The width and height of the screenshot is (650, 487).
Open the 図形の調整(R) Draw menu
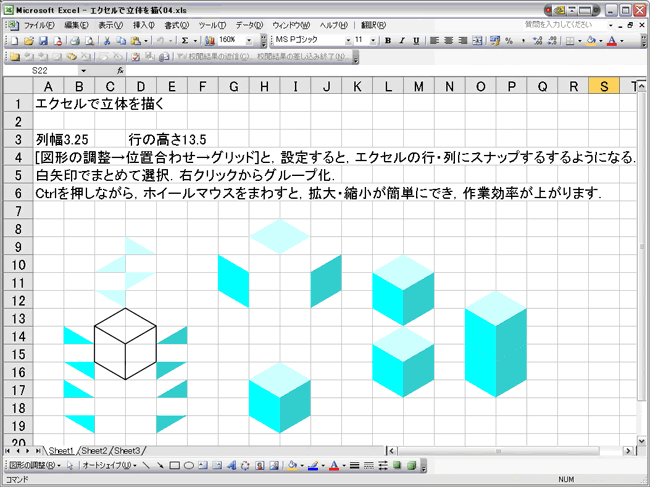[35, 466]
